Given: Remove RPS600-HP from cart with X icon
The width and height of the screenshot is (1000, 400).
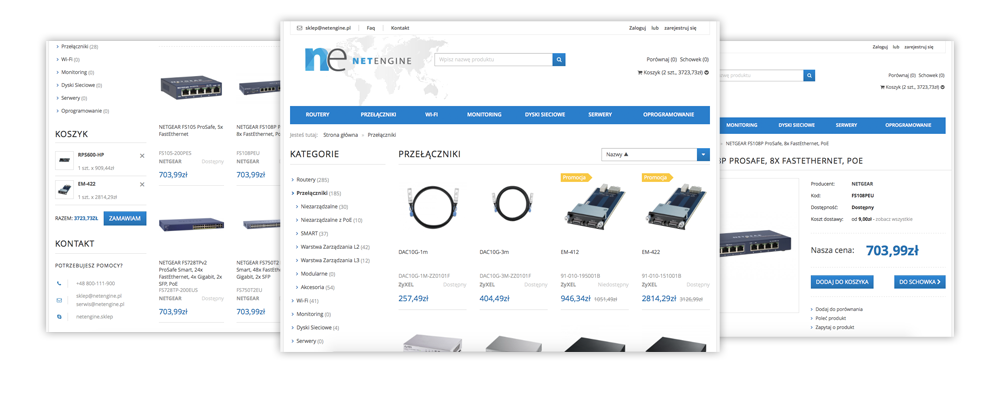Looking at the screenshot, I should coord(142,156).
